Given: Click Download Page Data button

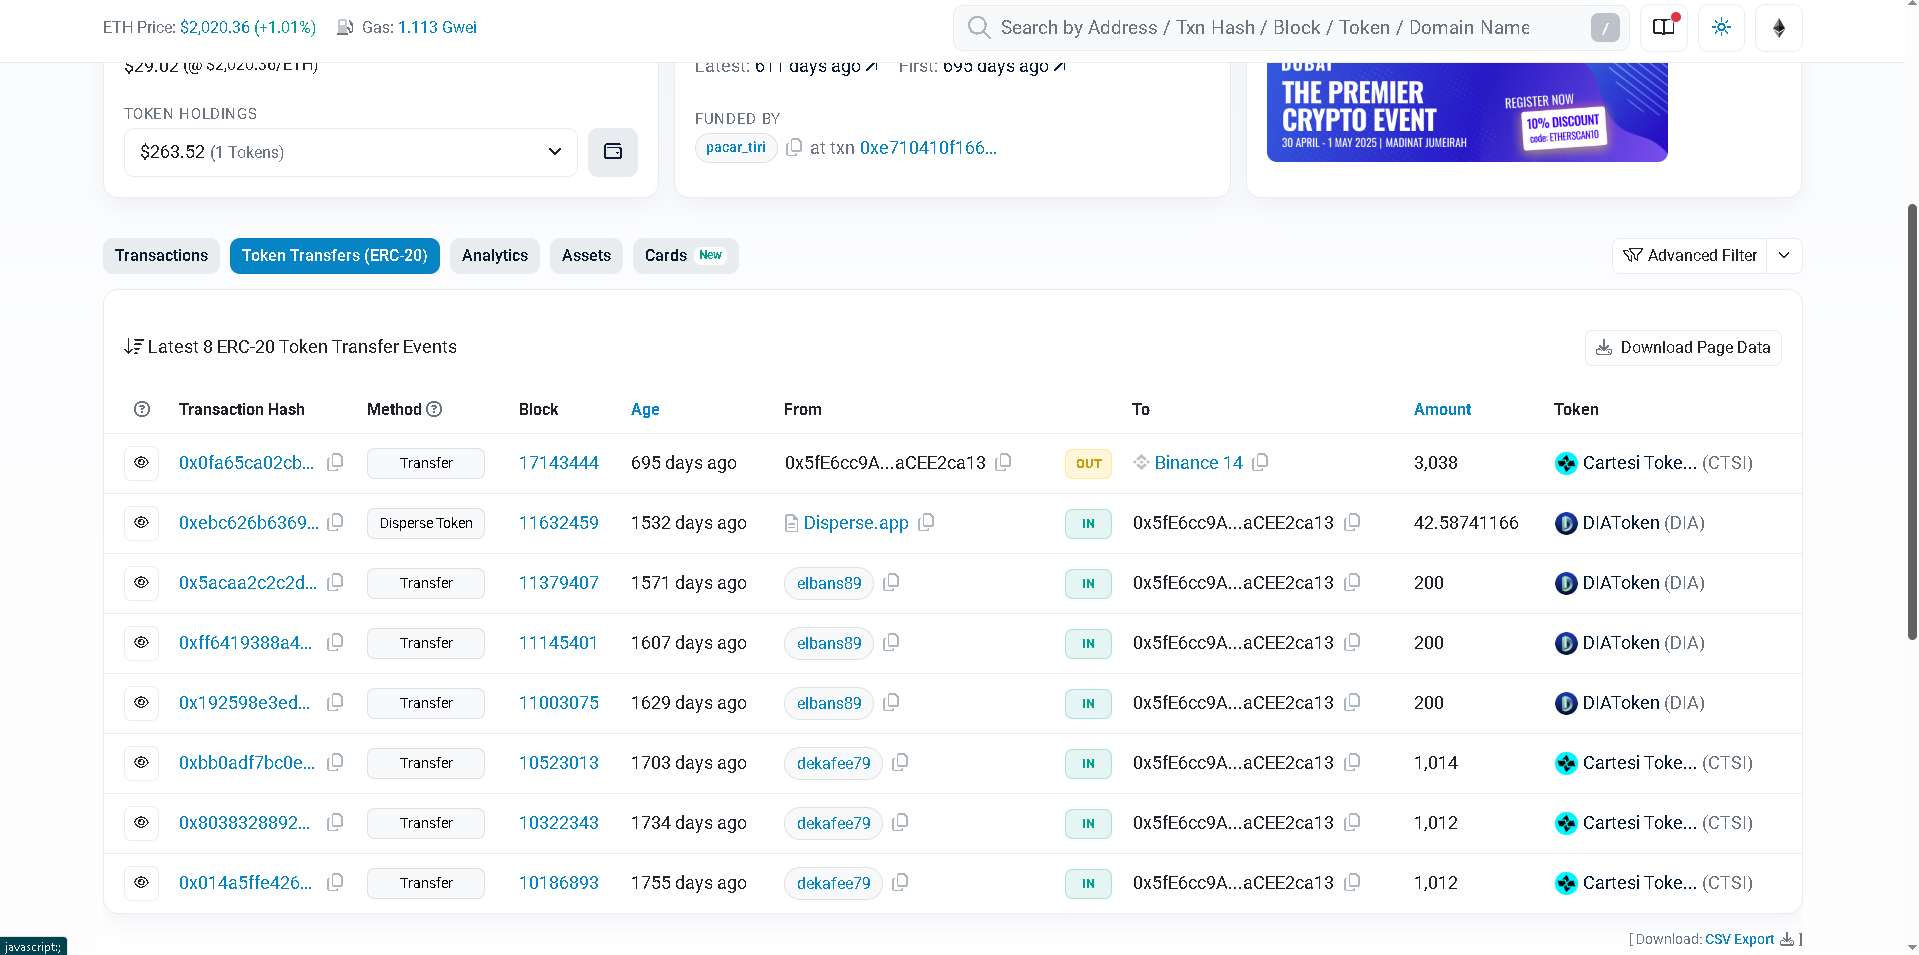Looking at the screenshot, I should point(1683,348).
